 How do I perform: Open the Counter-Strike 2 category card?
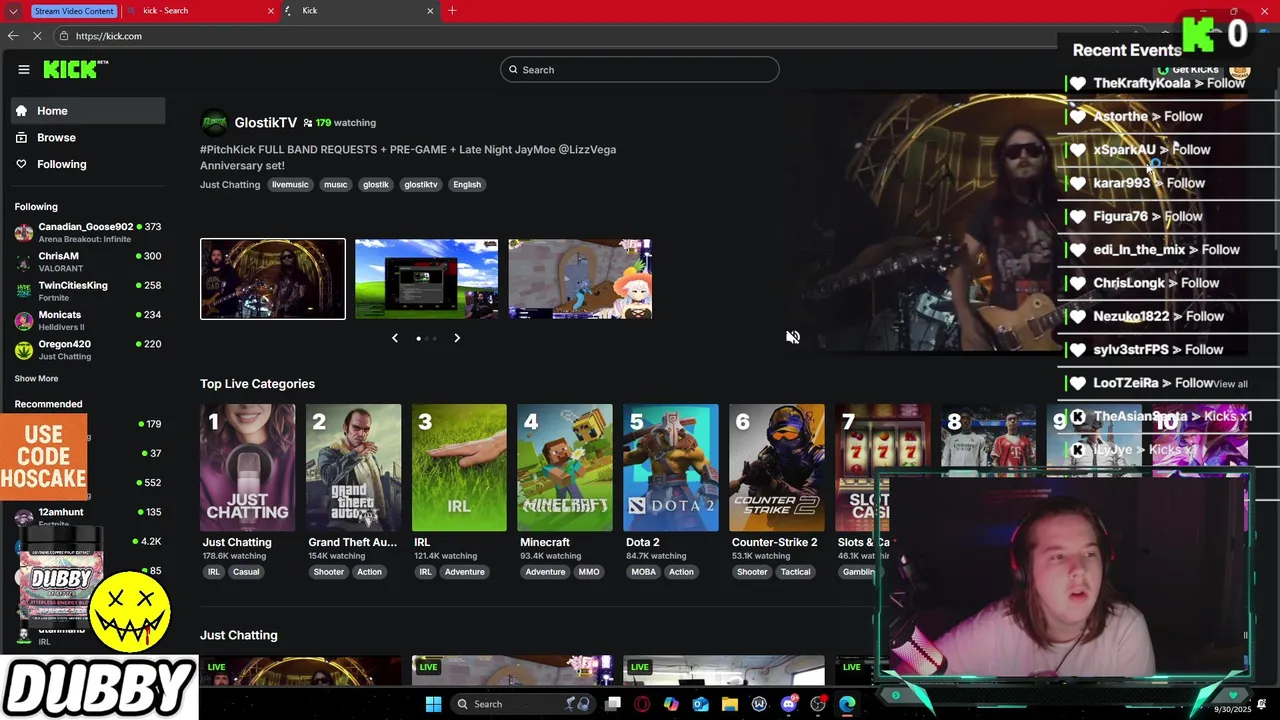777,467
